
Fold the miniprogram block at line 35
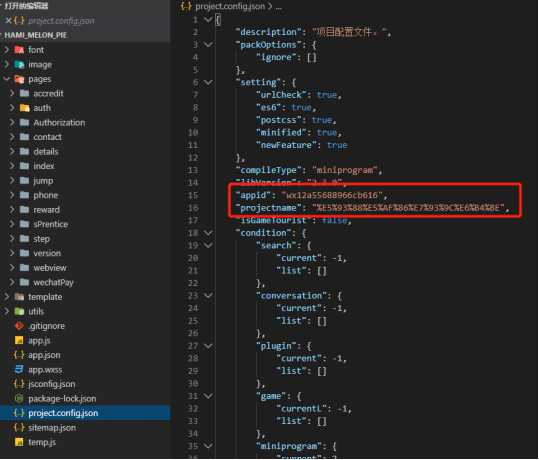click(208, 446)
